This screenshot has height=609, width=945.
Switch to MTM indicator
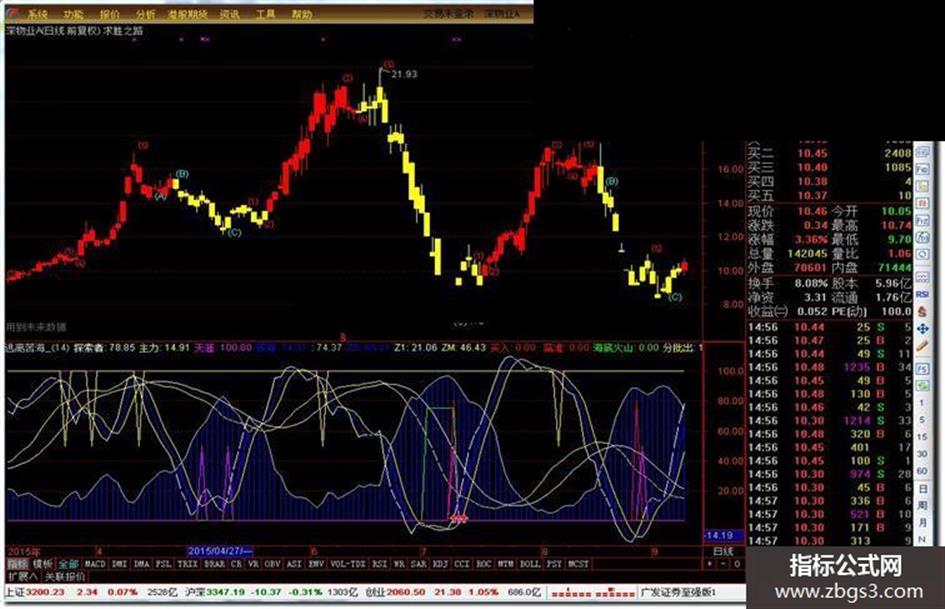(506, 564)
